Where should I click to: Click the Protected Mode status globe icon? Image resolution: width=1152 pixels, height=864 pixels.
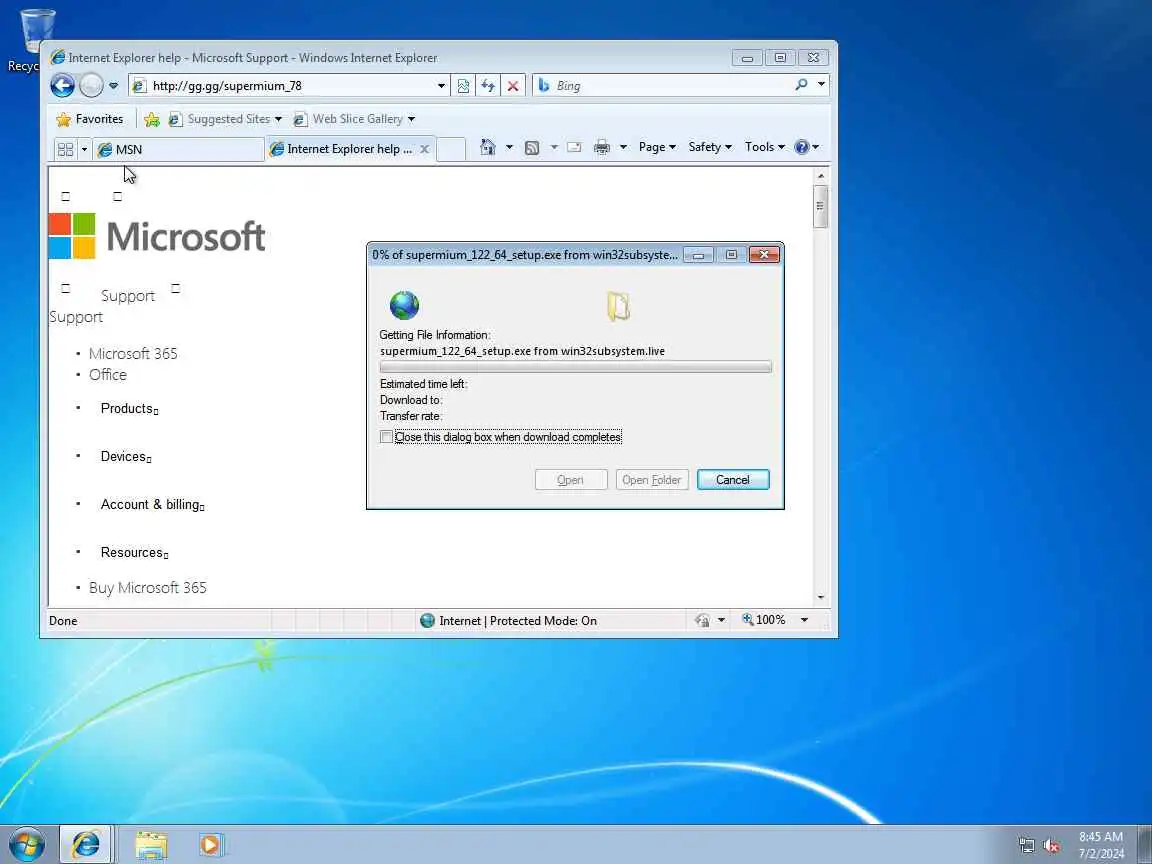coord(427,621)
